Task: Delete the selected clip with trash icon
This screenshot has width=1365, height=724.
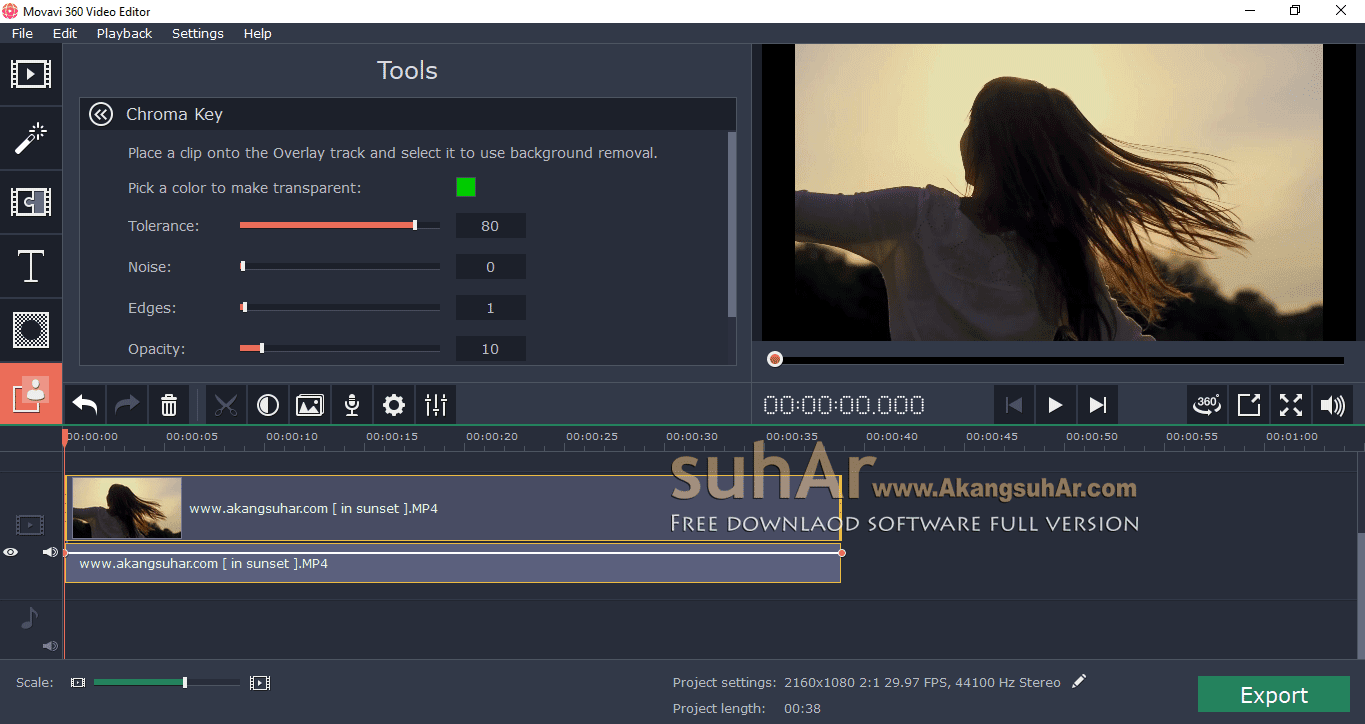Action: click(169, 405)
